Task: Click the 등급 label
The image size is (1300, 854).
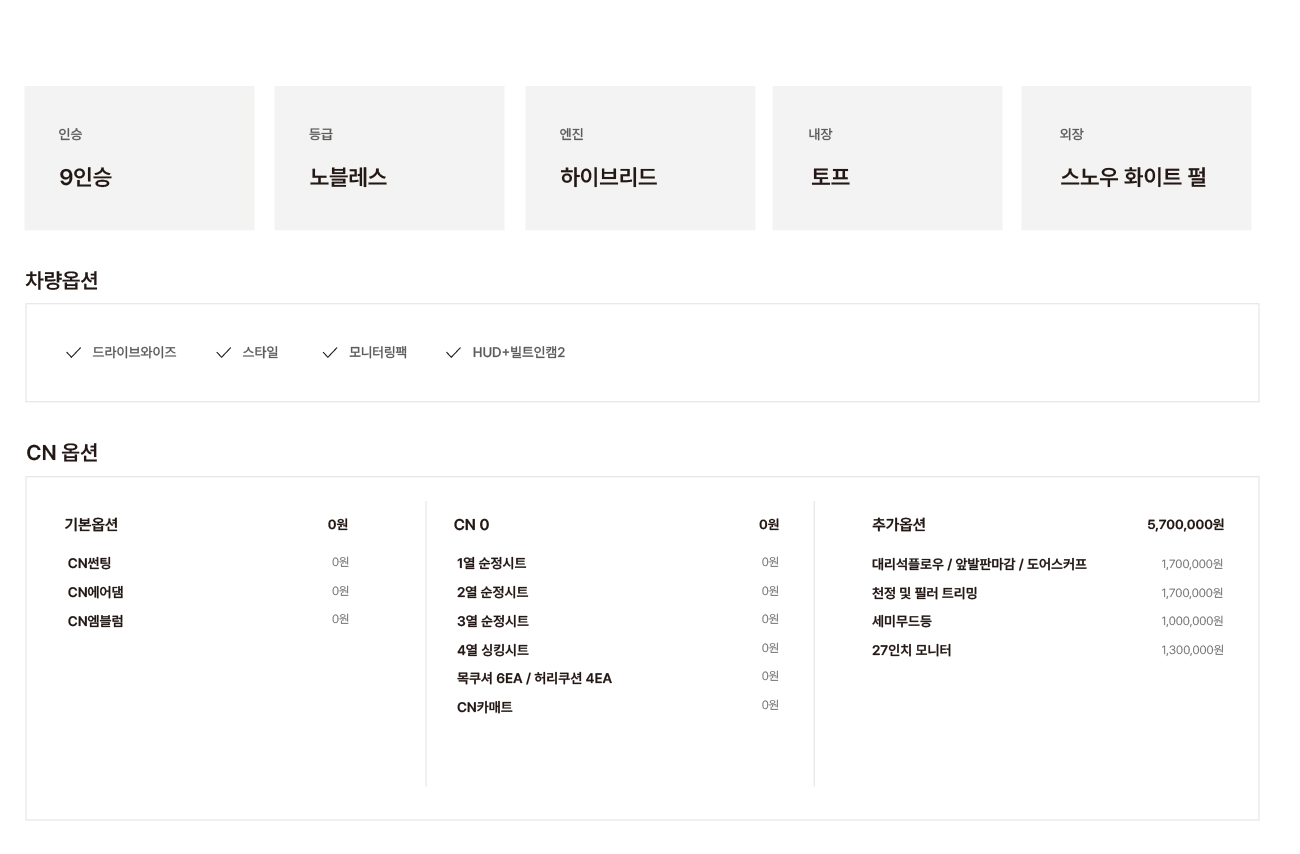Action: [321, 134]
